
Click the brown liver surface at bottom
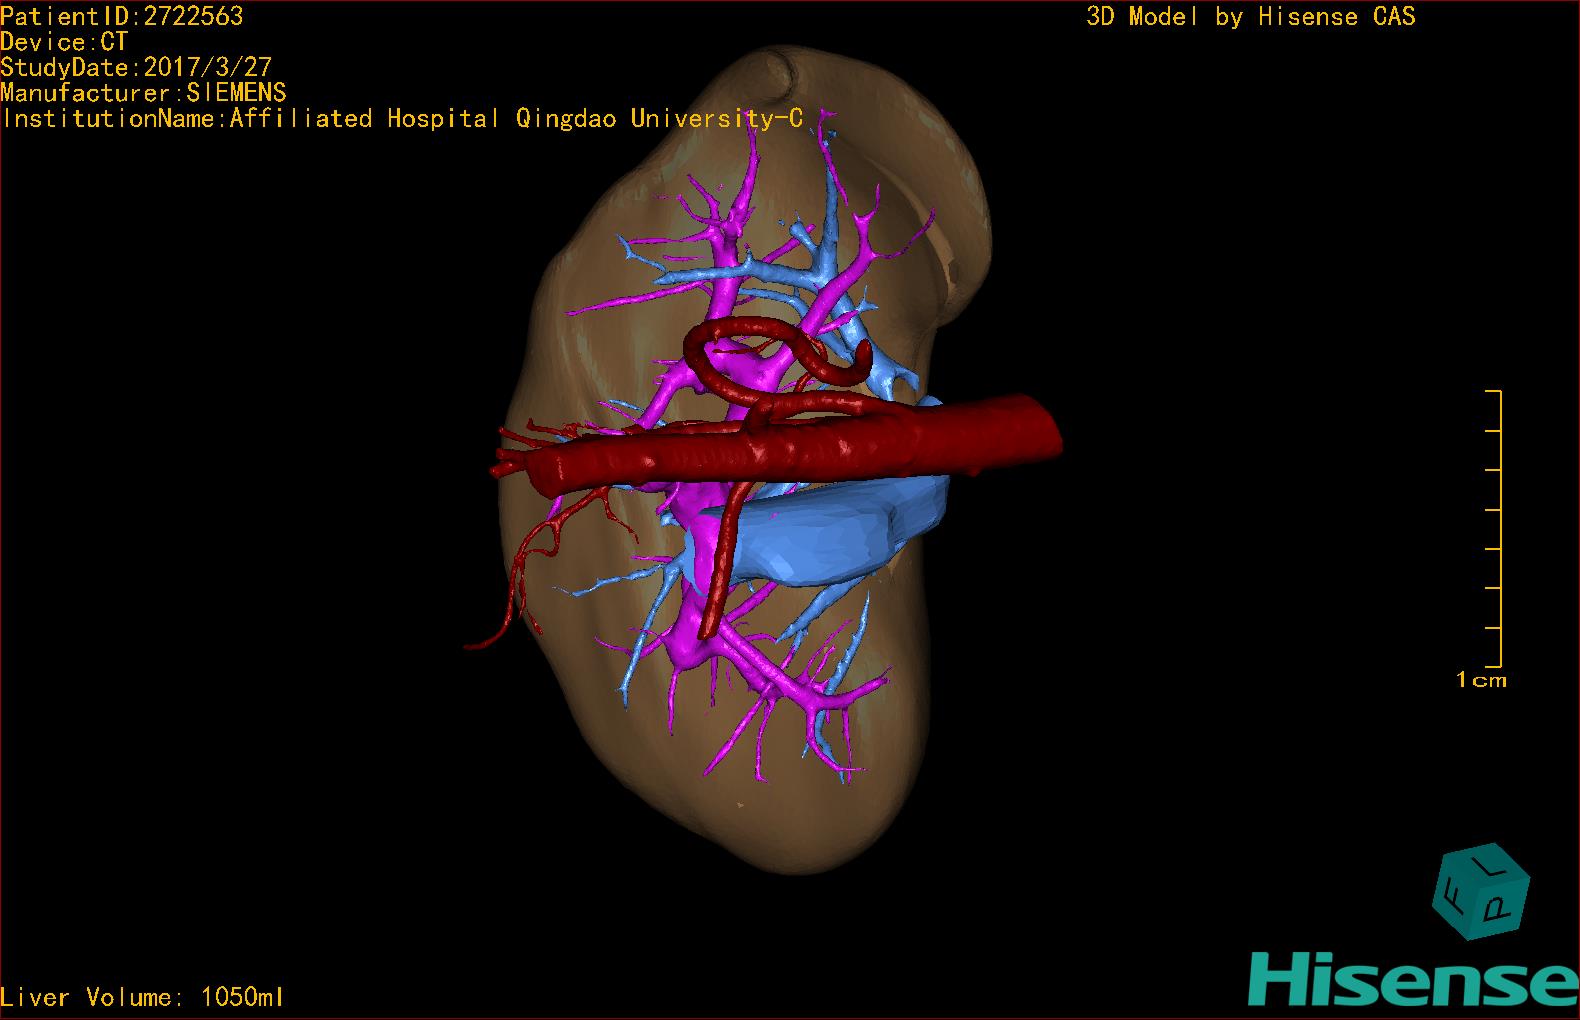790,820
